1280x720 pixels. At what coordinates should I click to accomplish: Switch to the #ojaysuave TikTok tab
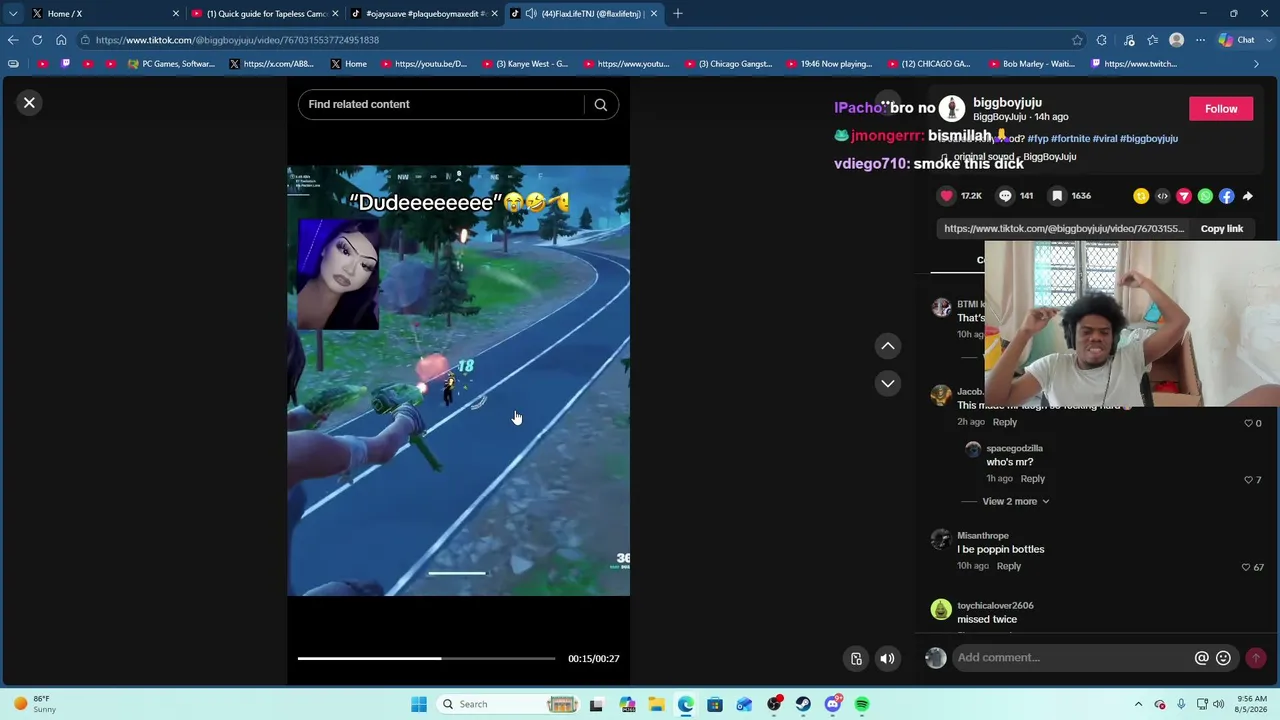click(x=425, y=14)
